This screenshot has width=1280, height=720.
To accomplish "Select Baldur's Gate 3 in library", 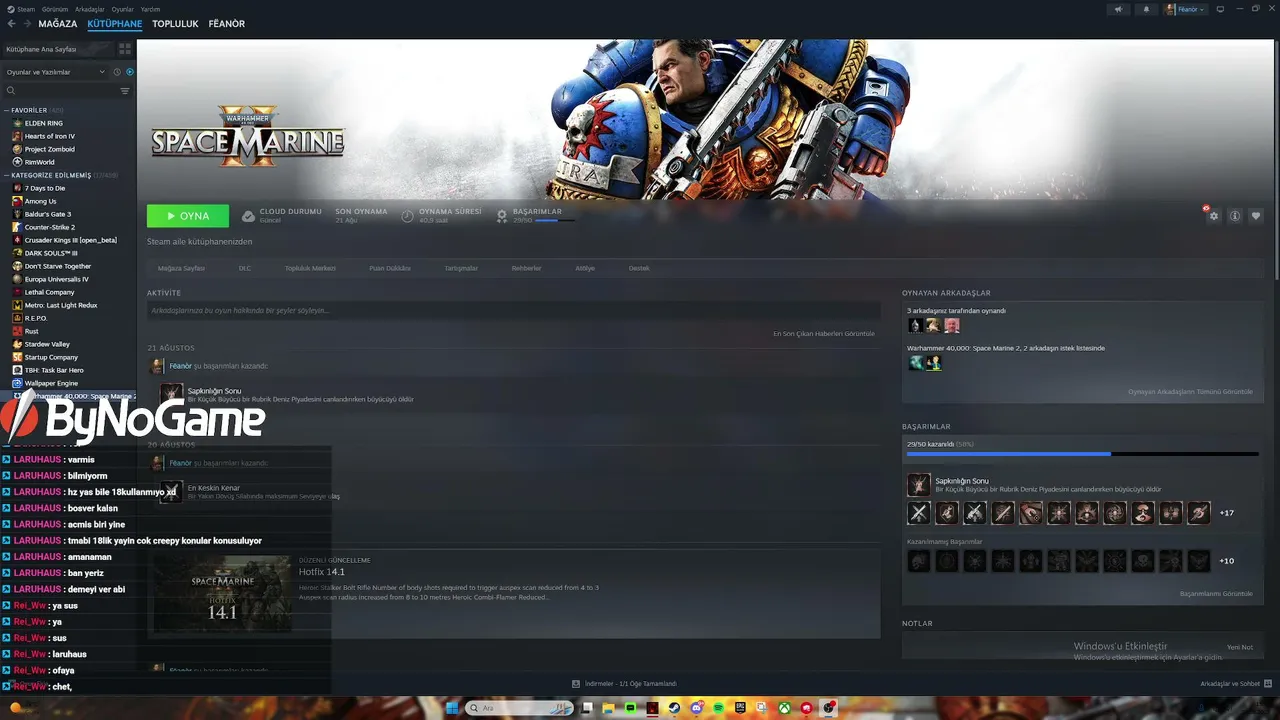I will 48,214.
